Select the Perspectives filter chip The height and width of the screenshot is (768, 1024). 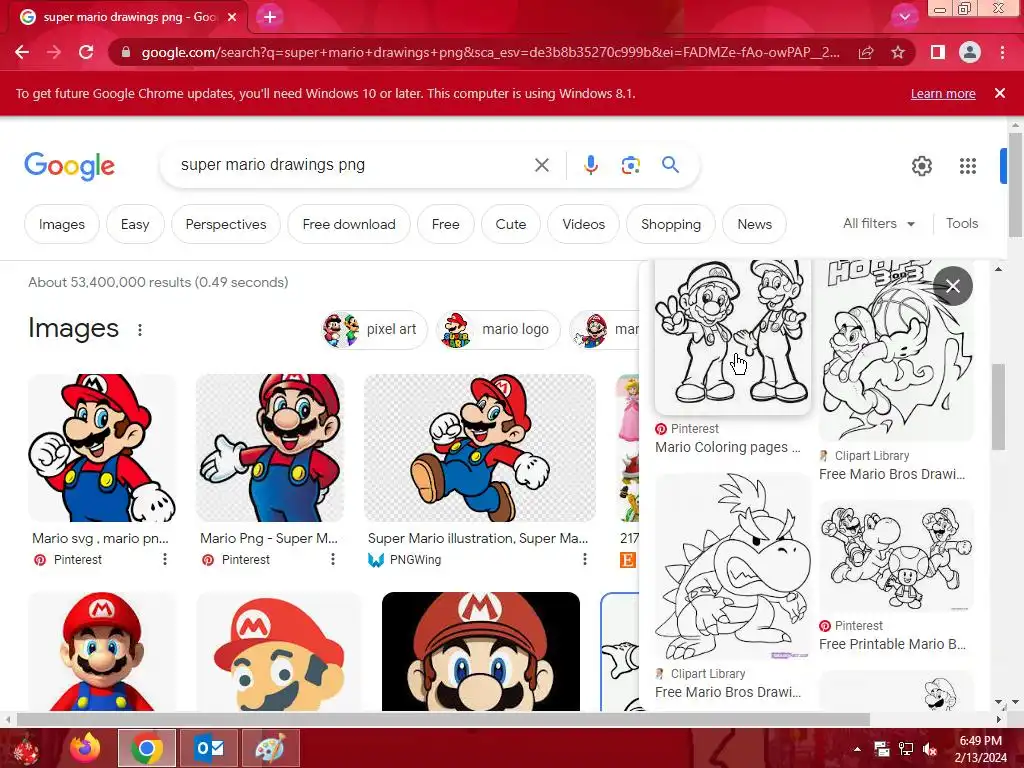point(226,224)
